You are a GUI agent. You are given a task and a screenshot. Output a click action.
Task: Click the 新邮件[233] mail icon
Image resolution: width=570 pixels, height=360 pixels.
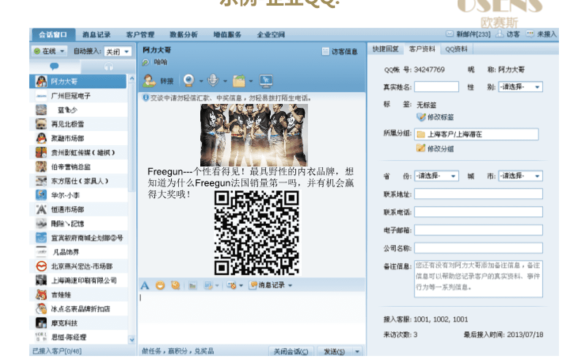click(x=450, y=34)
